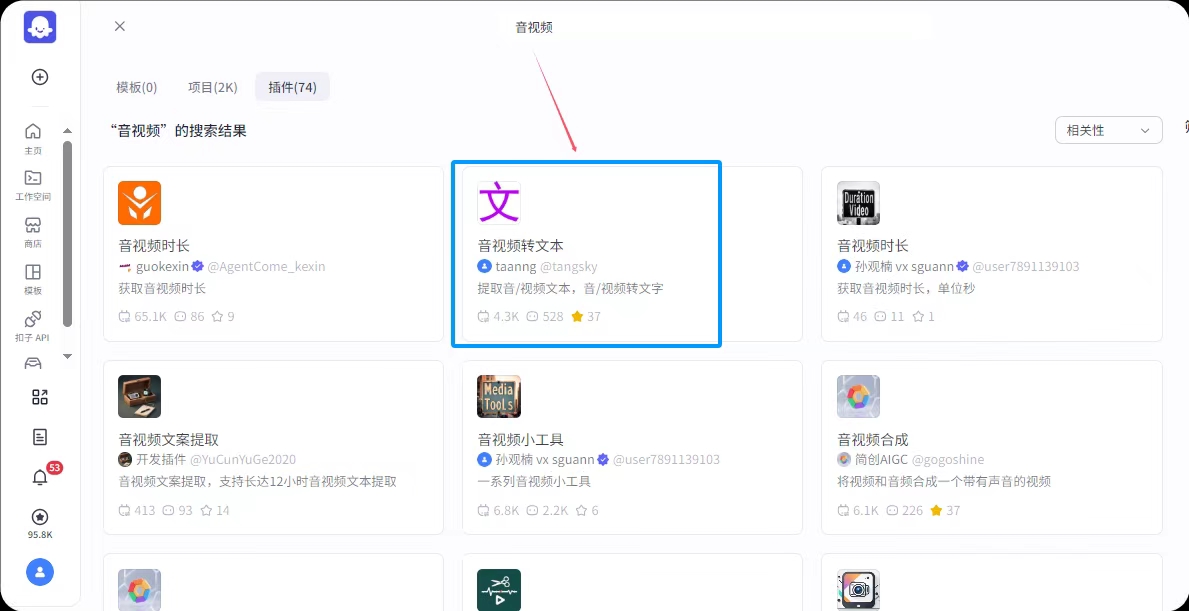Click the 音视频文案提取 plugin icon
Screen dimensions: 1189x611
(140, 396)
